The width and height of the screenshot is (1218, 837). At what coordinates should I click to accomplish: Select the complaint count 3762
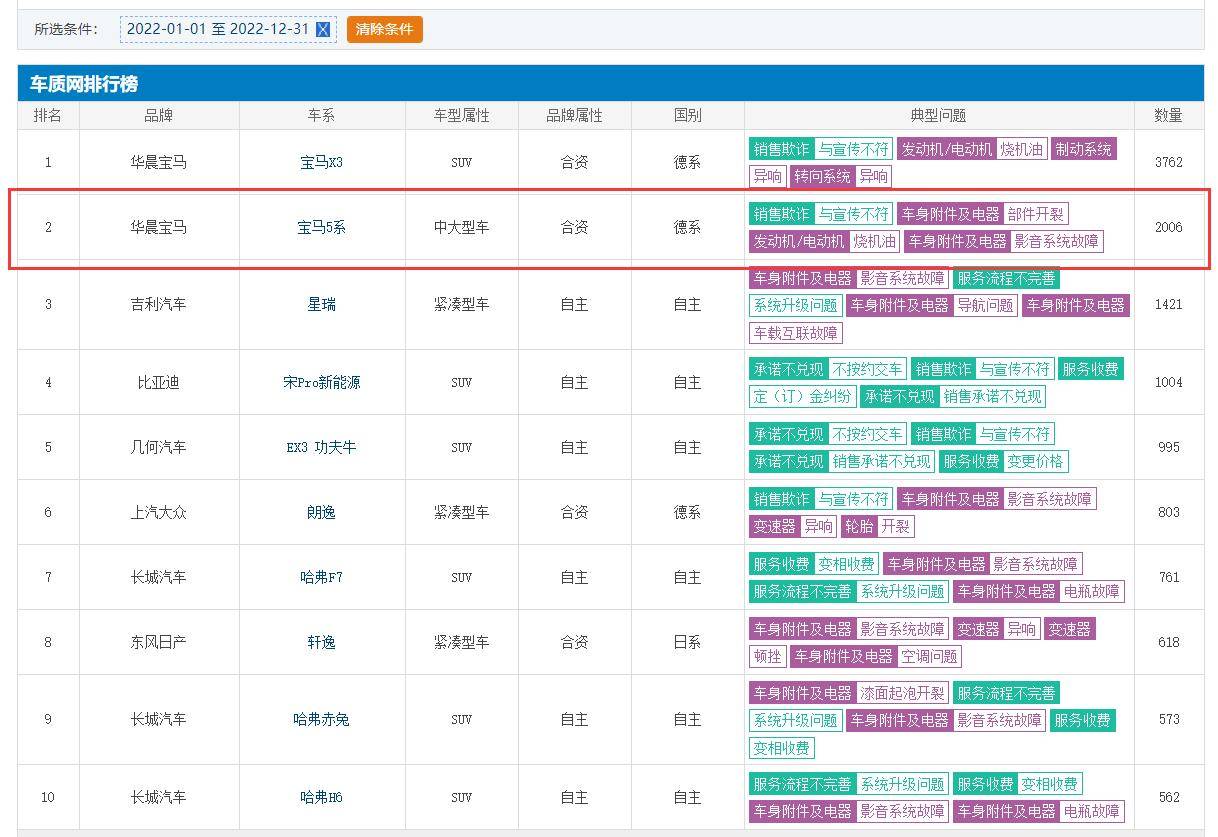coord(1169,162)
